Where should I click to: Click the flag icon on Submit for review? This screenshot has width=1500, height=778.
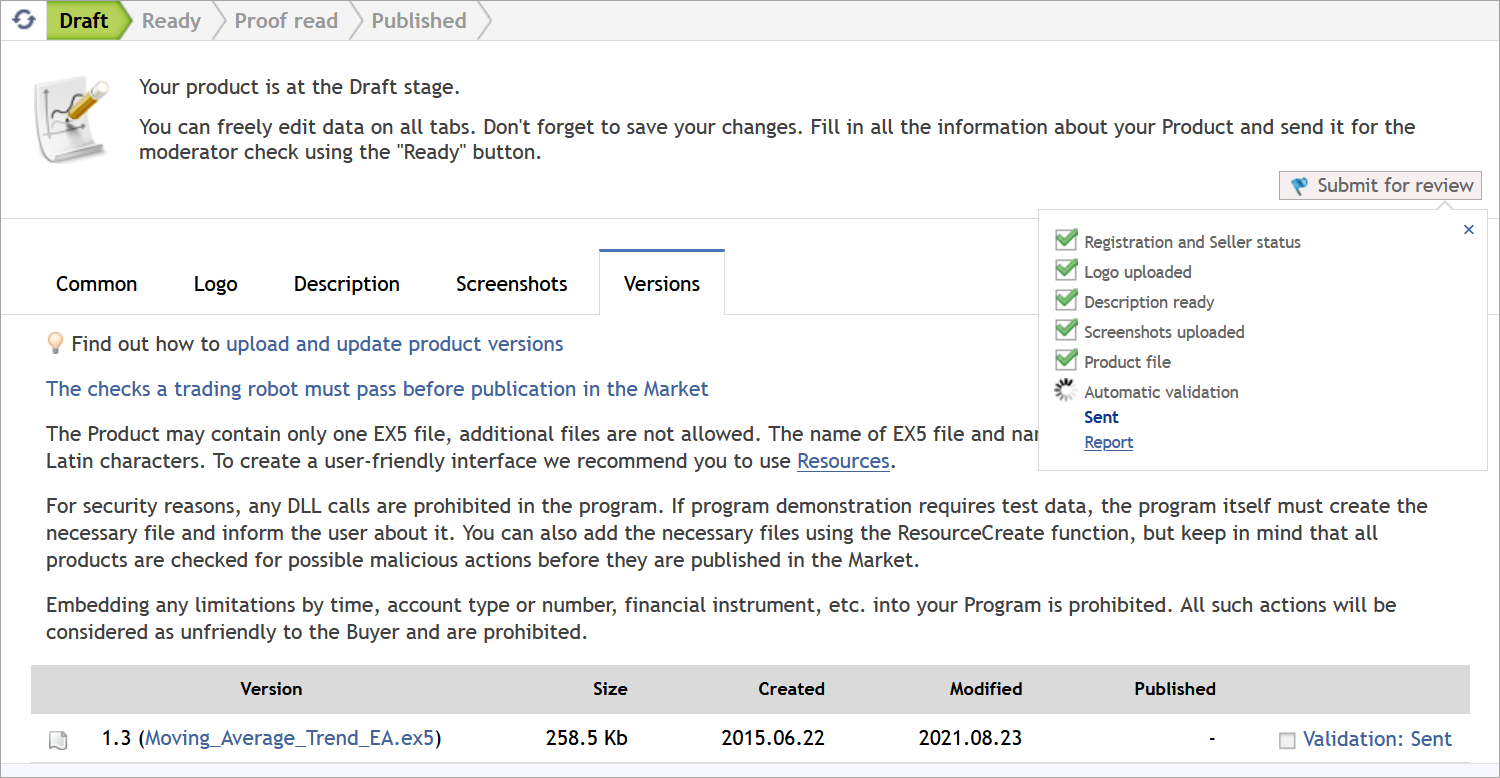[x=1299, y=186]
